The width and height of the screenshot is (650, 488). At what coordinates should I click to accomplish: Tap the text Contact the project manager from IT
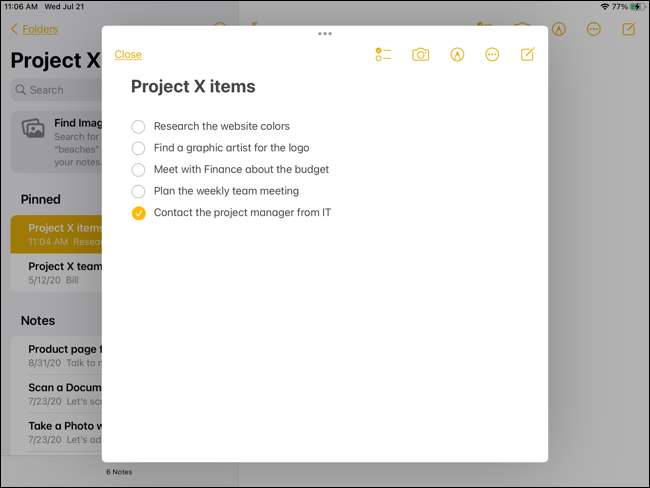click(243, 212)
